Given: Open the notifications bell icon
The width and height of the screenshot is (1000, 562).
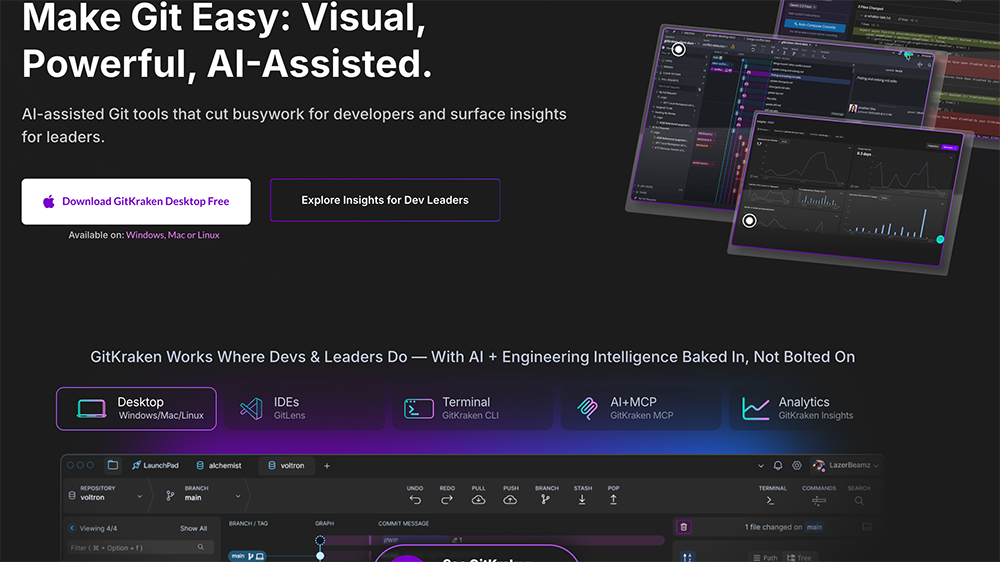Looking at the screenshot, I should click(x=778, y=466).
